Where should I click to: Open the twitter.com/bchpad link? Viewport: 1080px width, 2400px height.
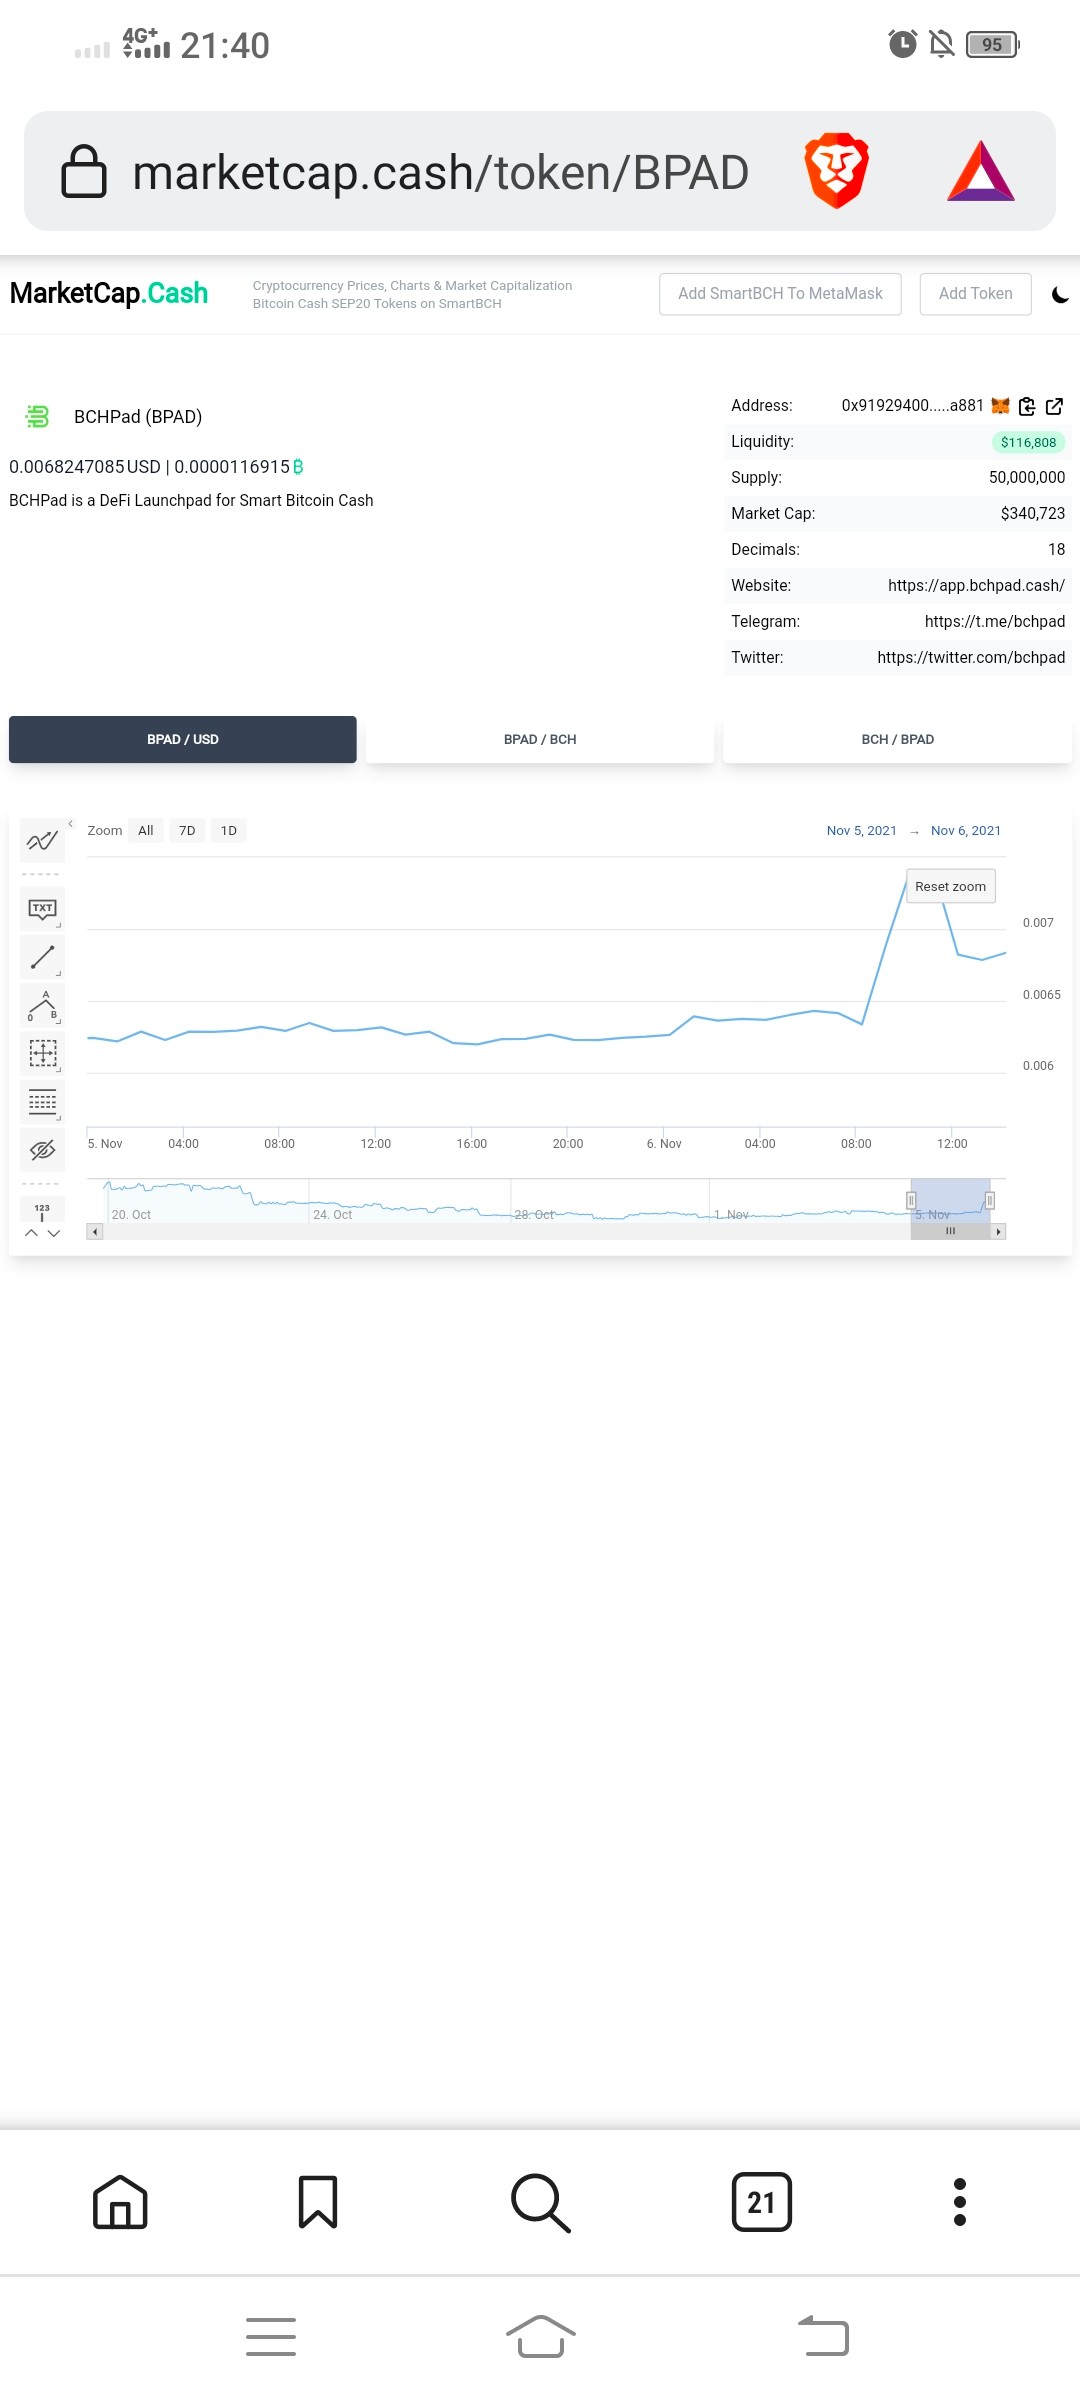971,658
